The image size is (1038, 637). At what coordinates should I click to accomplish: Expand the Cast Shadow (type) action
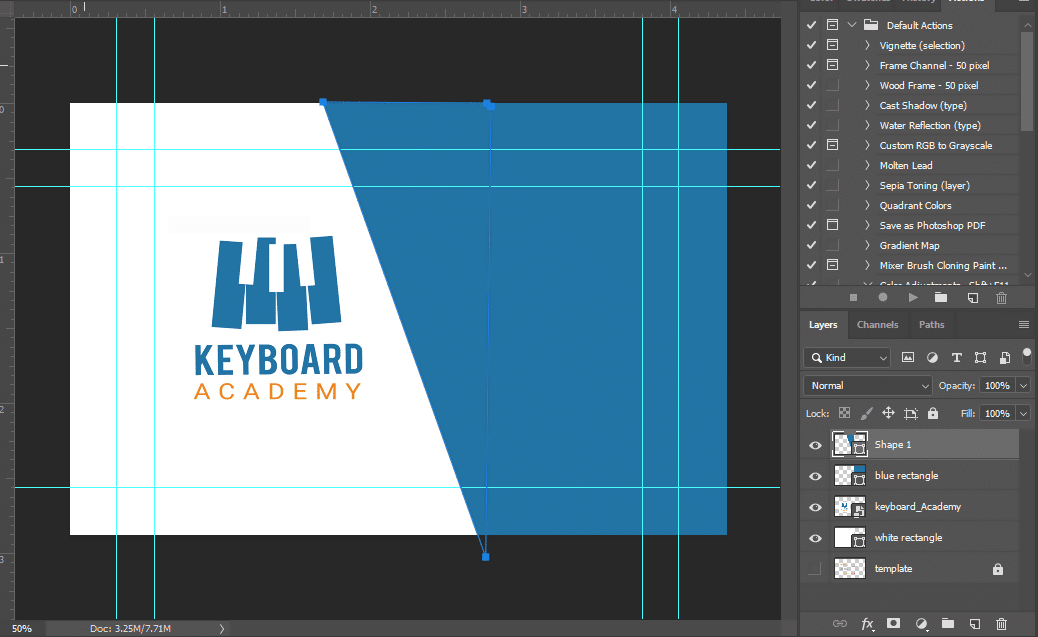click(x=867, y=105)
